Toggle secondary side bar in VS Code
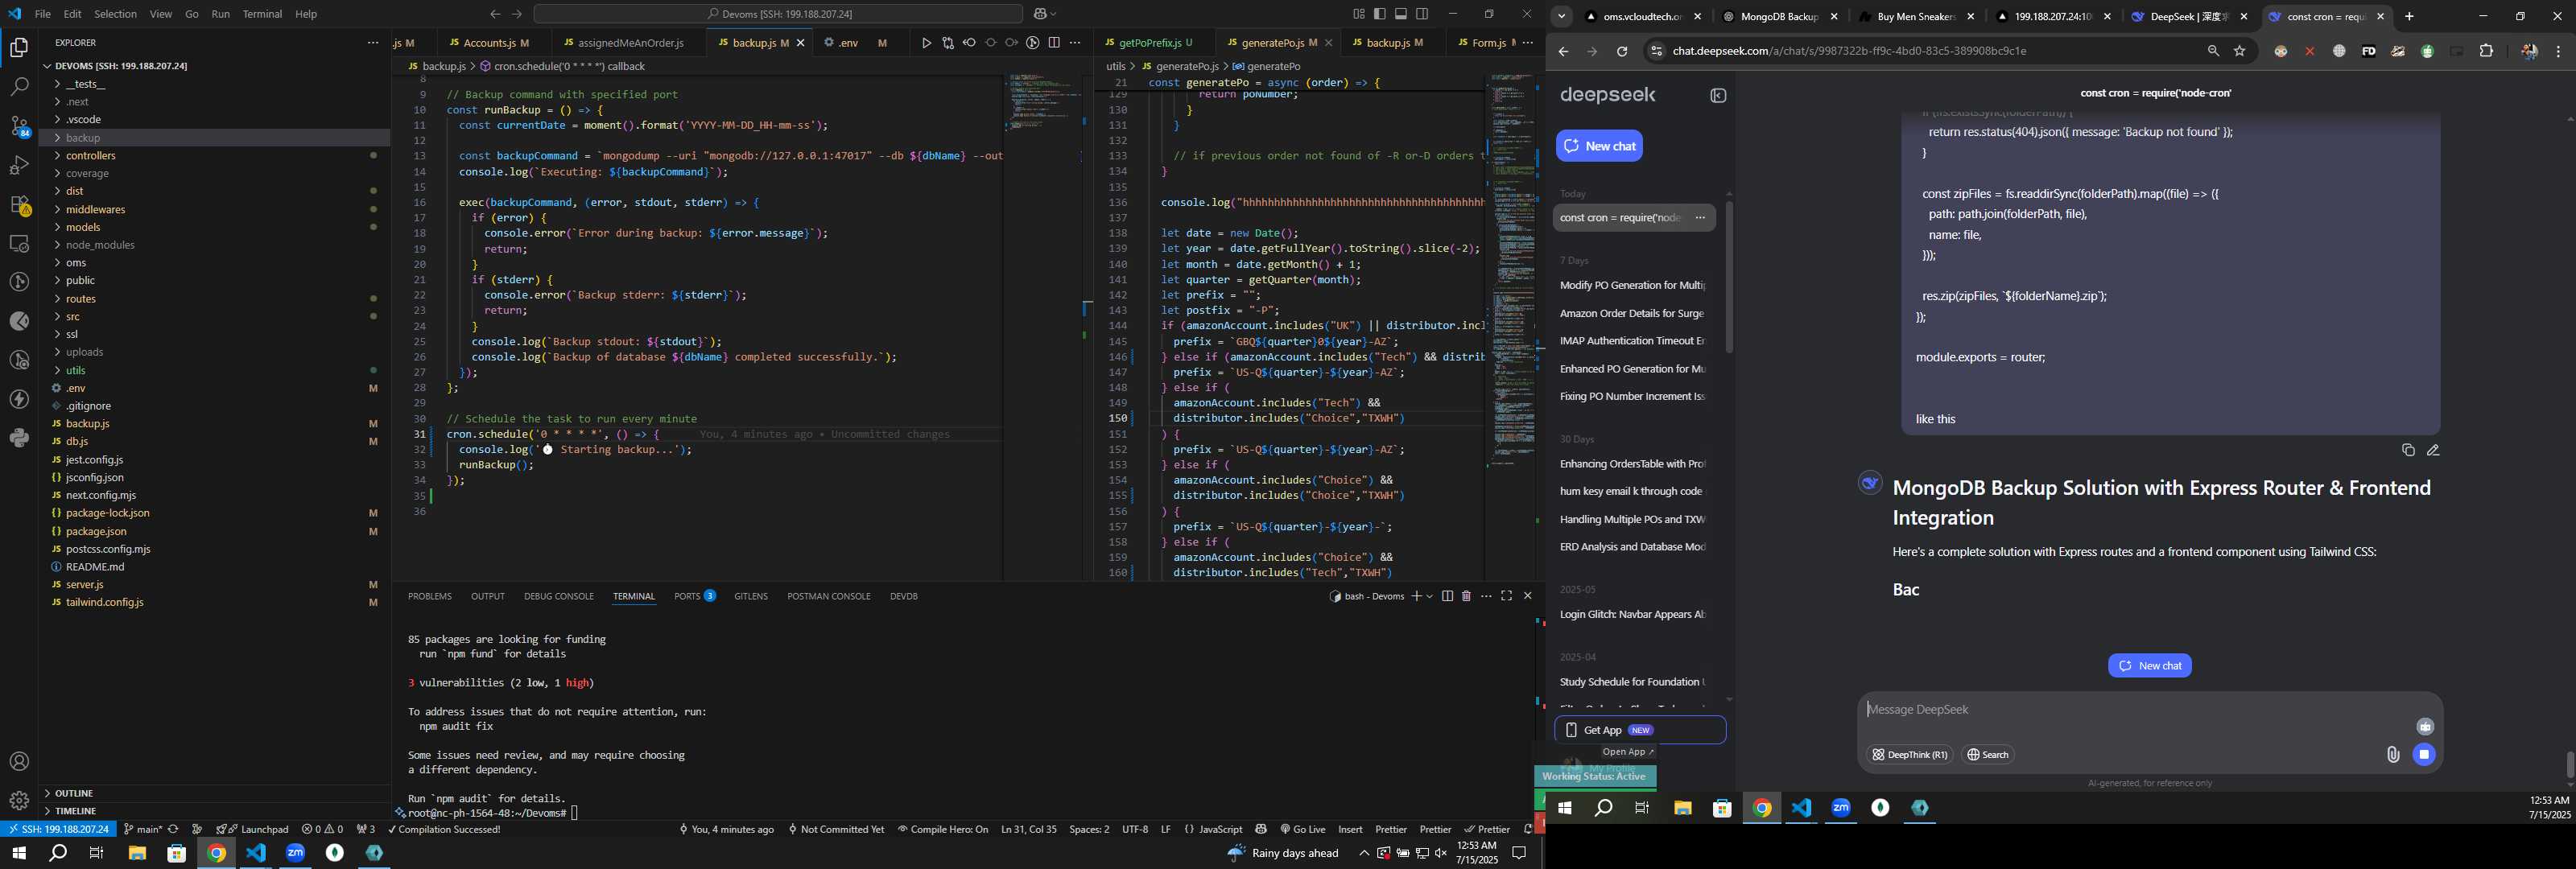 pyautogui.click(x=1422, y=14)
